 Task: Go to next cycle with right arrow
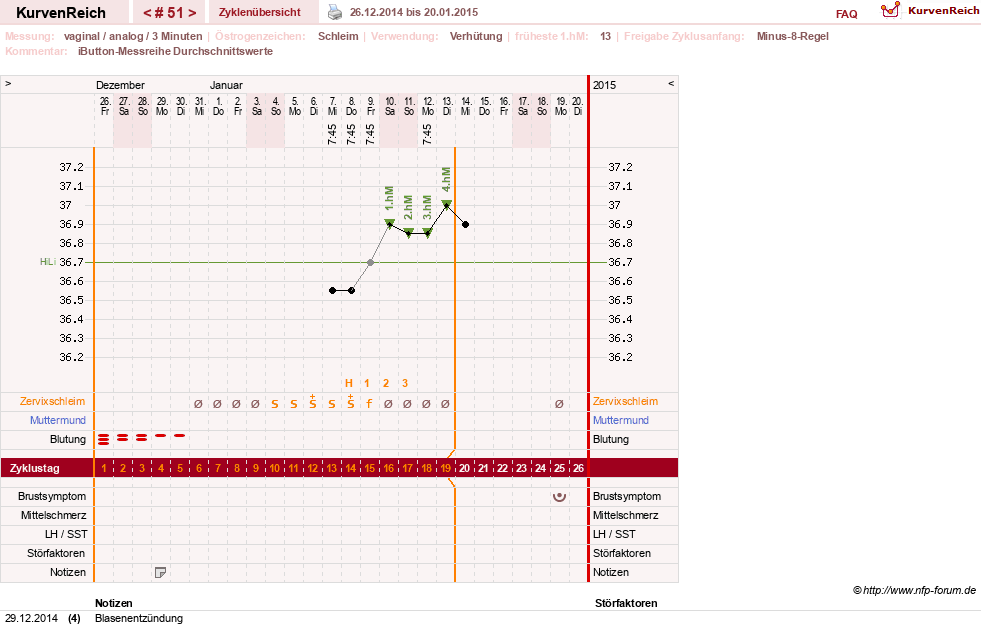click(192, 13)
